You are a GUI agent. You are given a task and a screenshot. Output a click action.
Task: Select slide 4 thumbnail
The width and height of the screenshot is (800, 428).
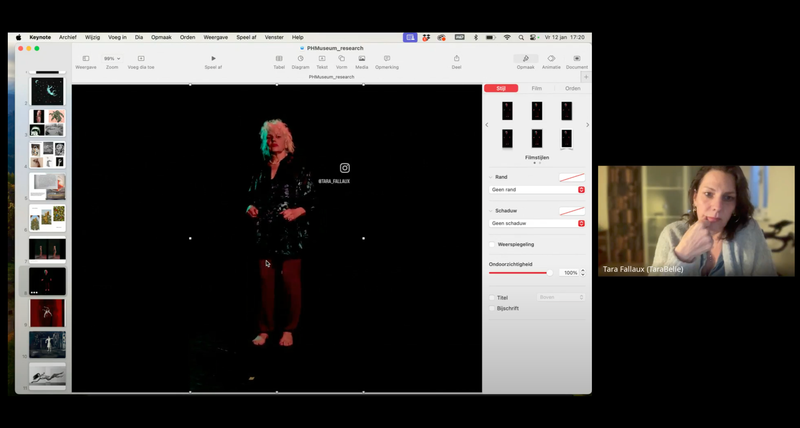click(47, 155)
